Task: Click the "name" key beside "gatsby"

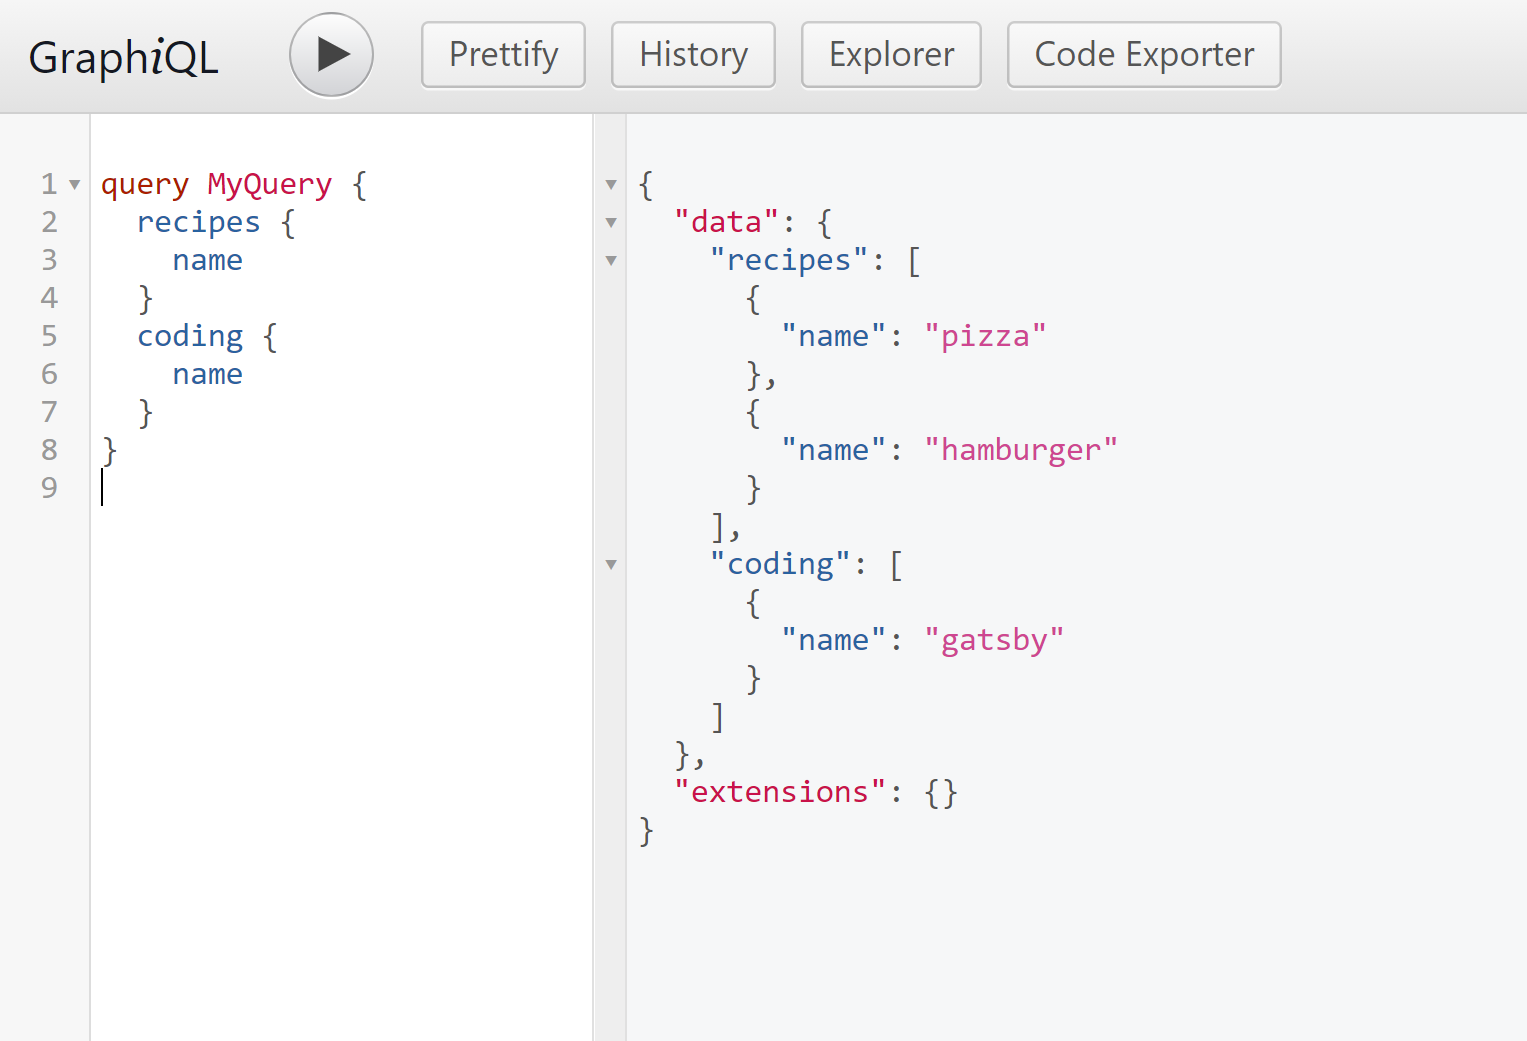Action: pos(834,641)
